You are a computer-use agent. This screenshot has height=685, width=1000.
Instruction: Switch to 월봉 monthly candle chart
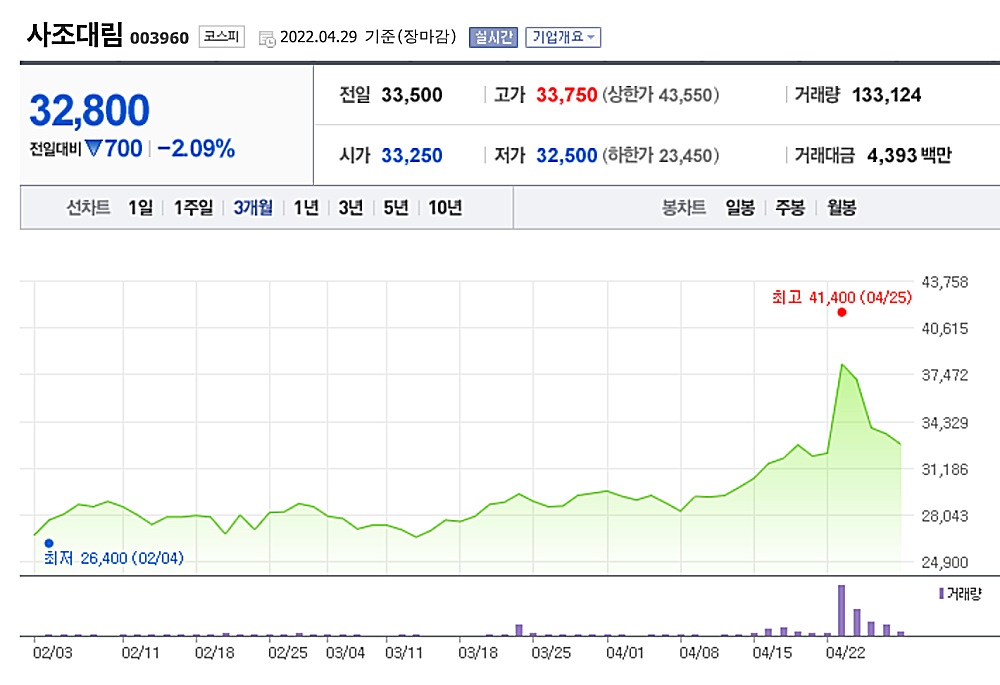pyautogui.click(x=841, y=207)
